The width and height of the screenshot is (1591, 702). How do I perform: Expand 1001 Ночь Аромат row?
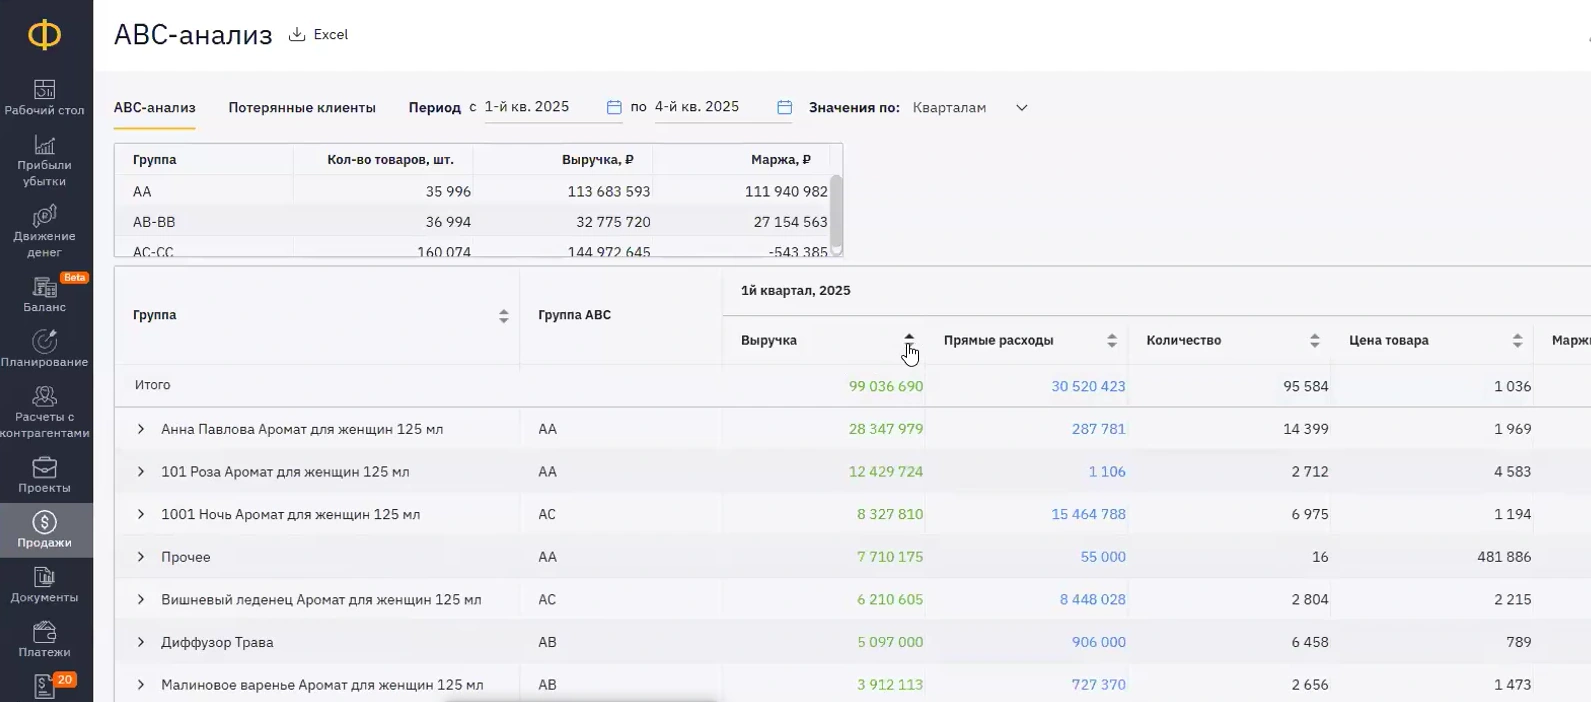pos(141,514)
